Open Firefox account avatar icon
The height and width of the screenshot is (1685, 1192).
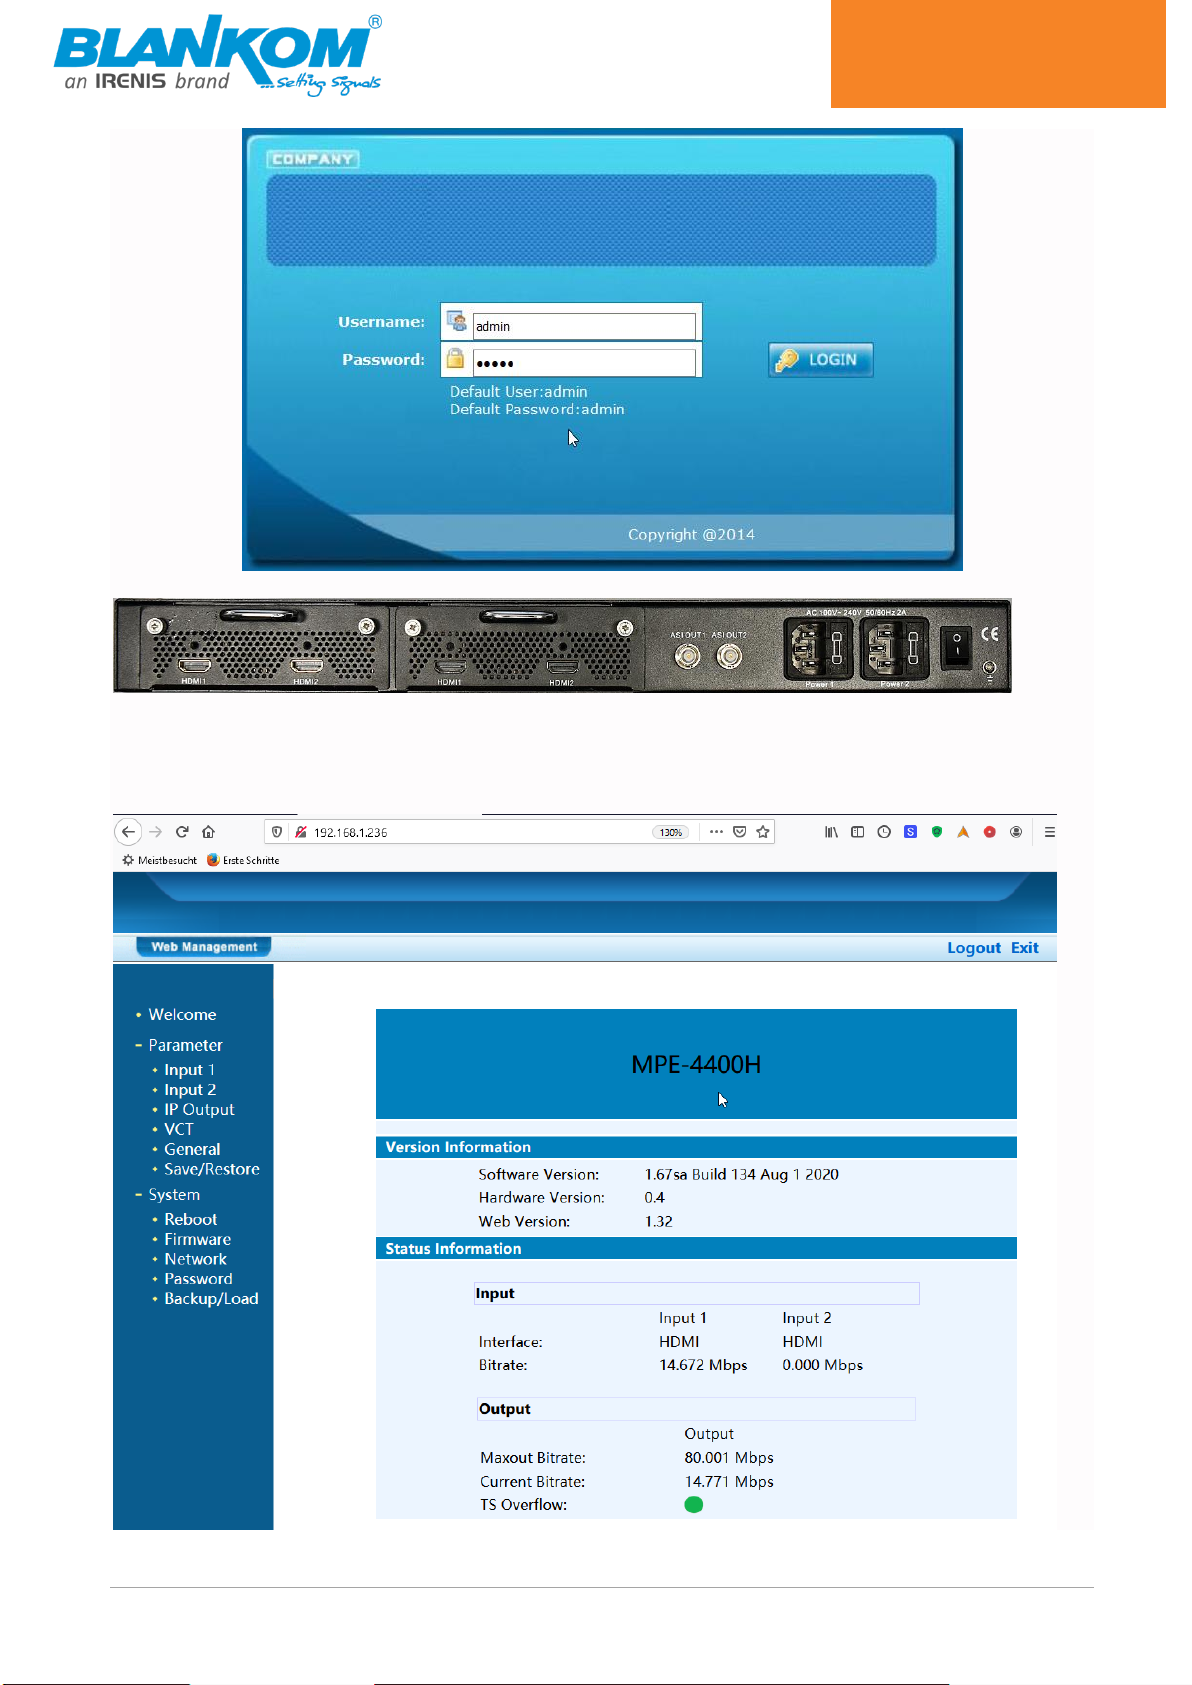1016,832
